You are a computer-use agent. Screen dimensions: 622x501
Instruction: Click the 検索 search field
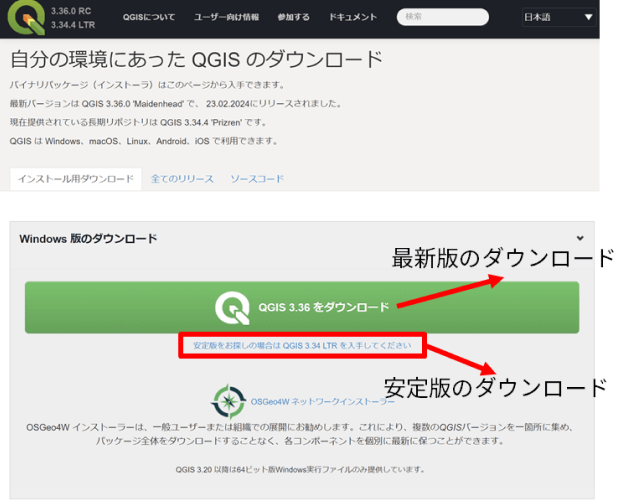point(448,17)
